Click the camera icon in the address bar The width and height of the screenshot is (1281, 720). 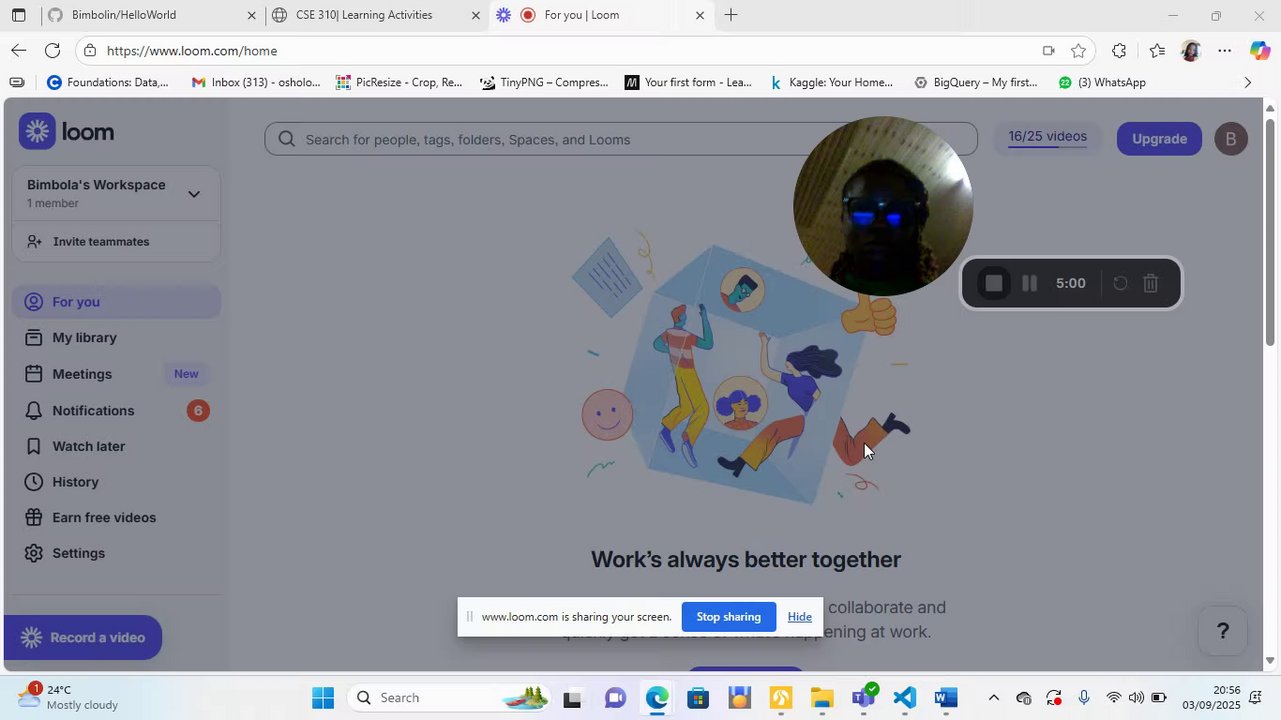(1048, 51)
